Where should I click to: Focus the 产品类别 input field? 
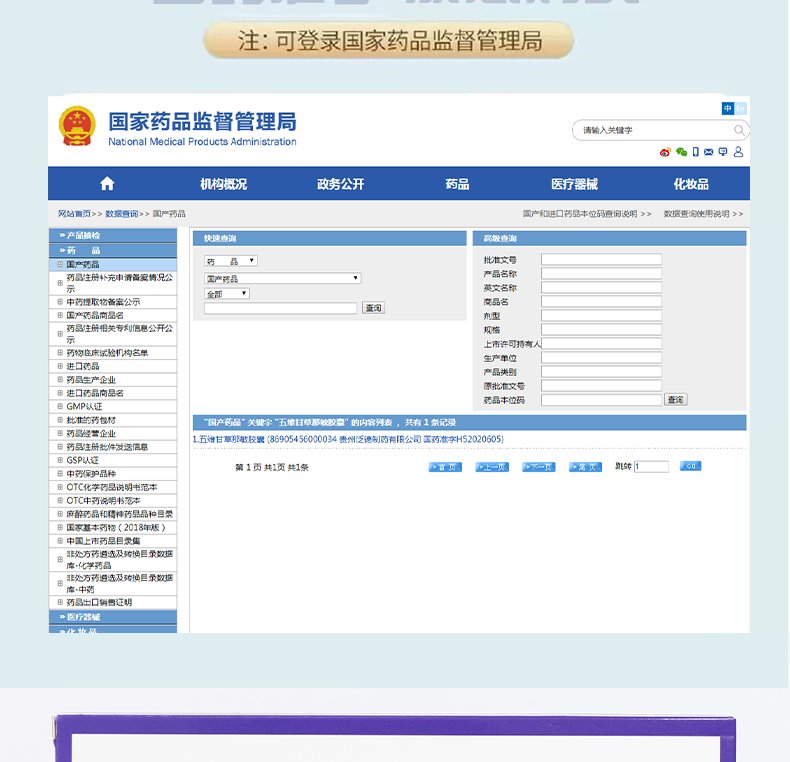point(601,372)
